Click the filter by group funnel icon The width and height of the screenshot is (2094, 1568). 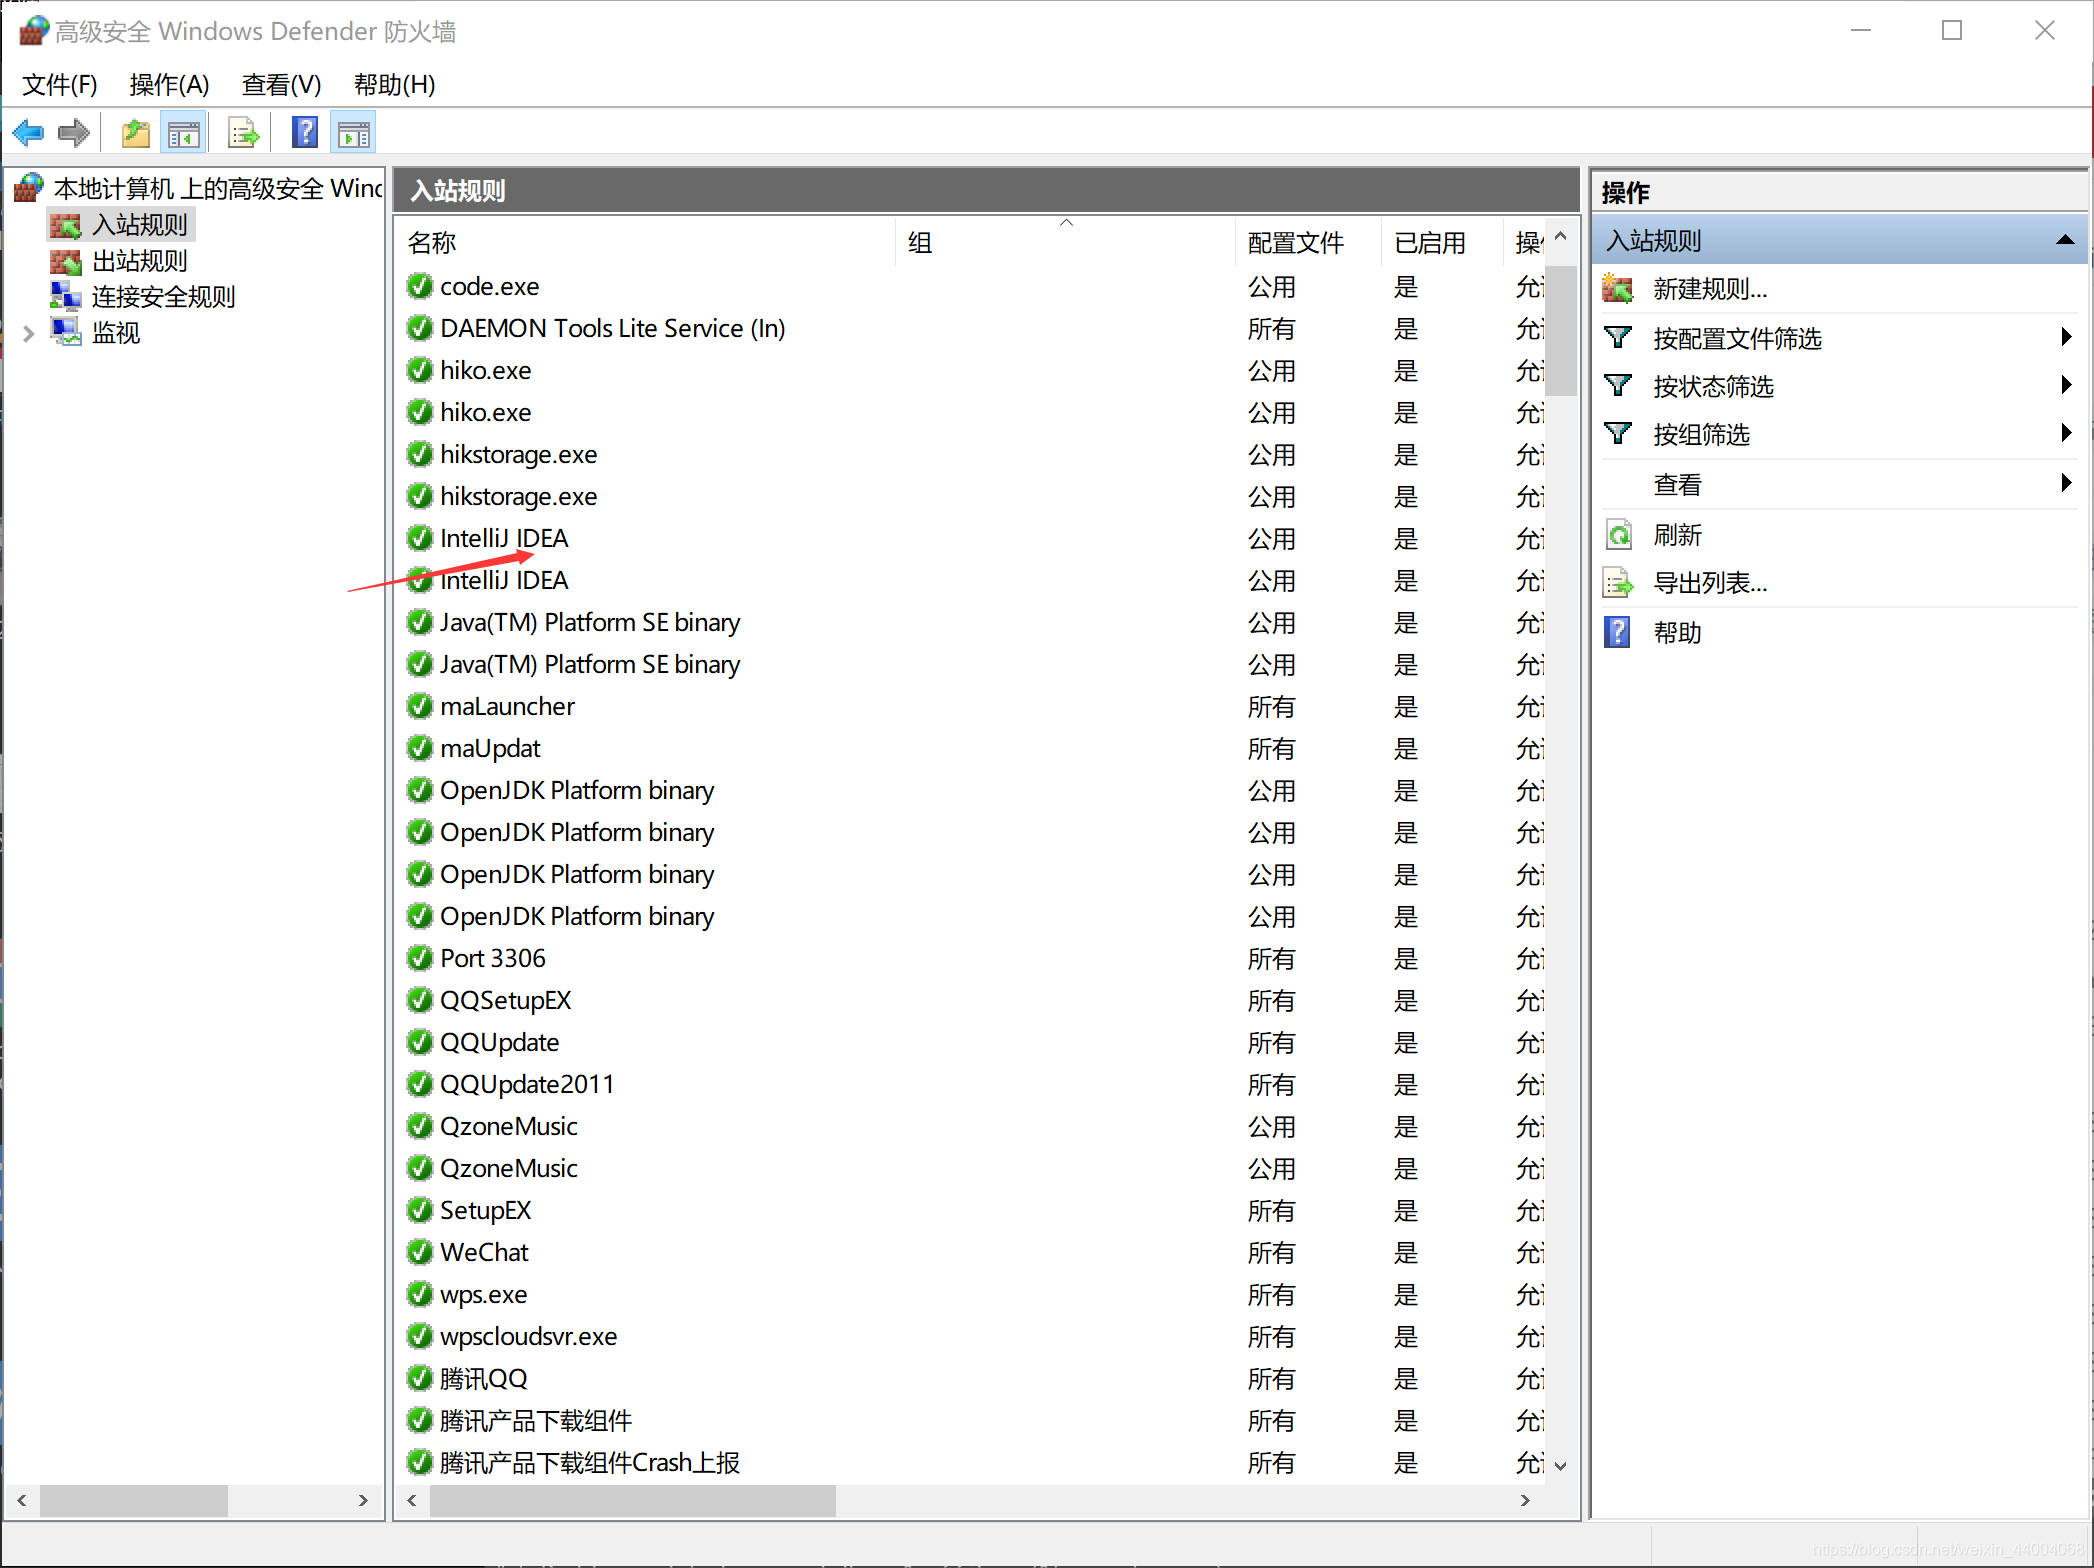pyautogui.click(x=1618, y=434)
